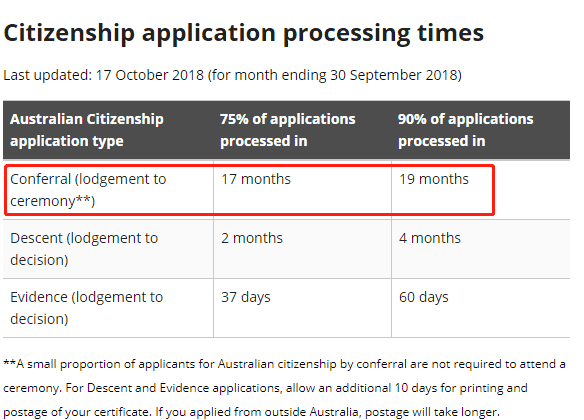The image size is (584, 420).
Task: Select the Descent (lodgement to decision) row label
Action: click(84, 249)
